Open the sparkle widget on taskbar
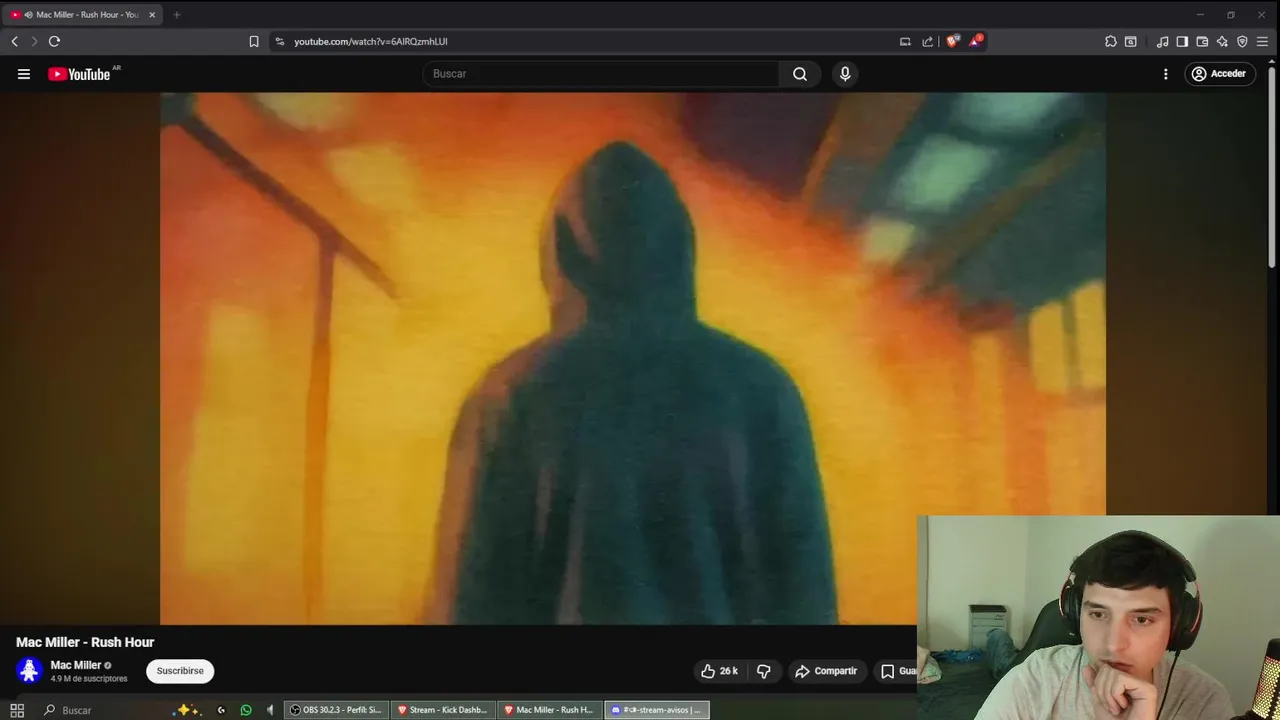This screenshot has width=1280, height=720. click(x=188, y=710)
